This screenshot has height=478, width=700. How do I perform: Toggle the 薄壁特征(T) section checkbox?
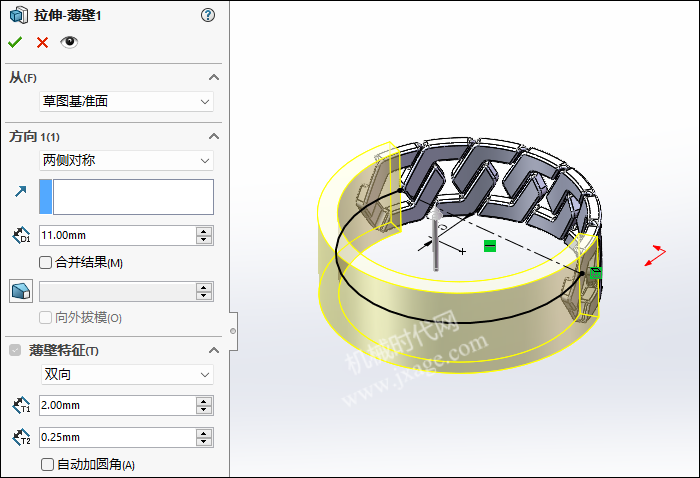click(15, 350)
